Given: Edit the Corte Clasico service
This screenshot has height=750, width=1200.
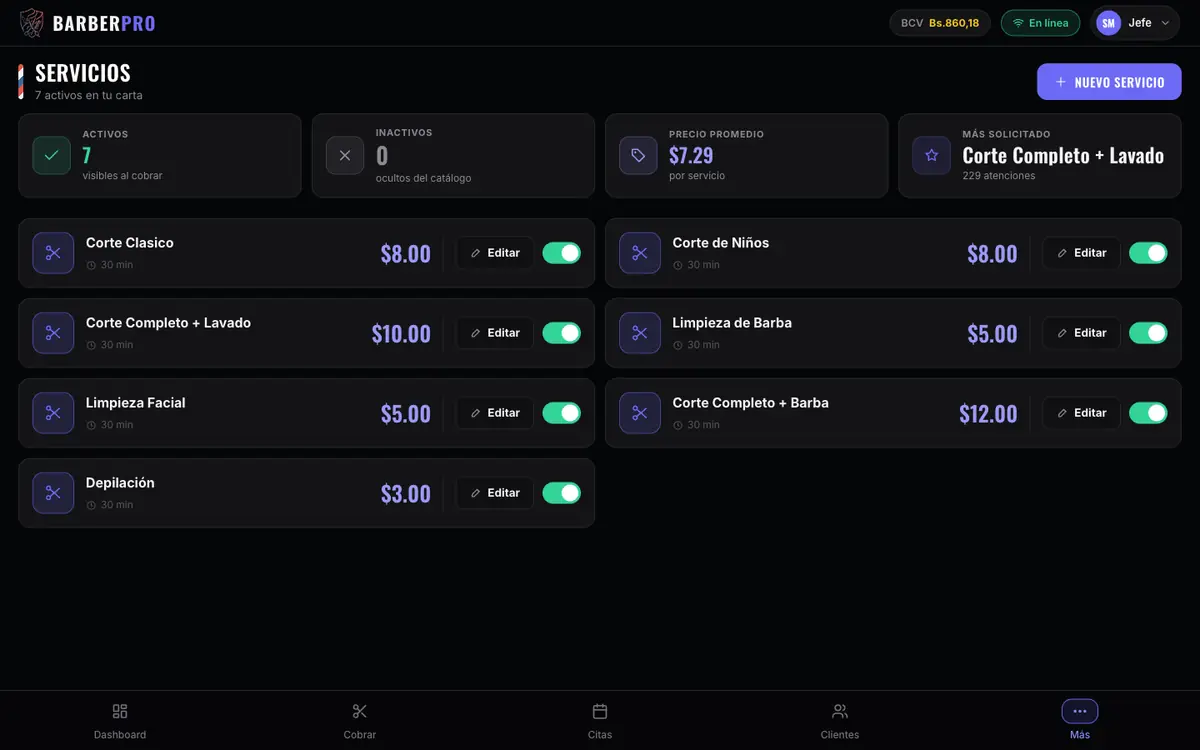Looking at the screenshot, I should pos(495,253).
